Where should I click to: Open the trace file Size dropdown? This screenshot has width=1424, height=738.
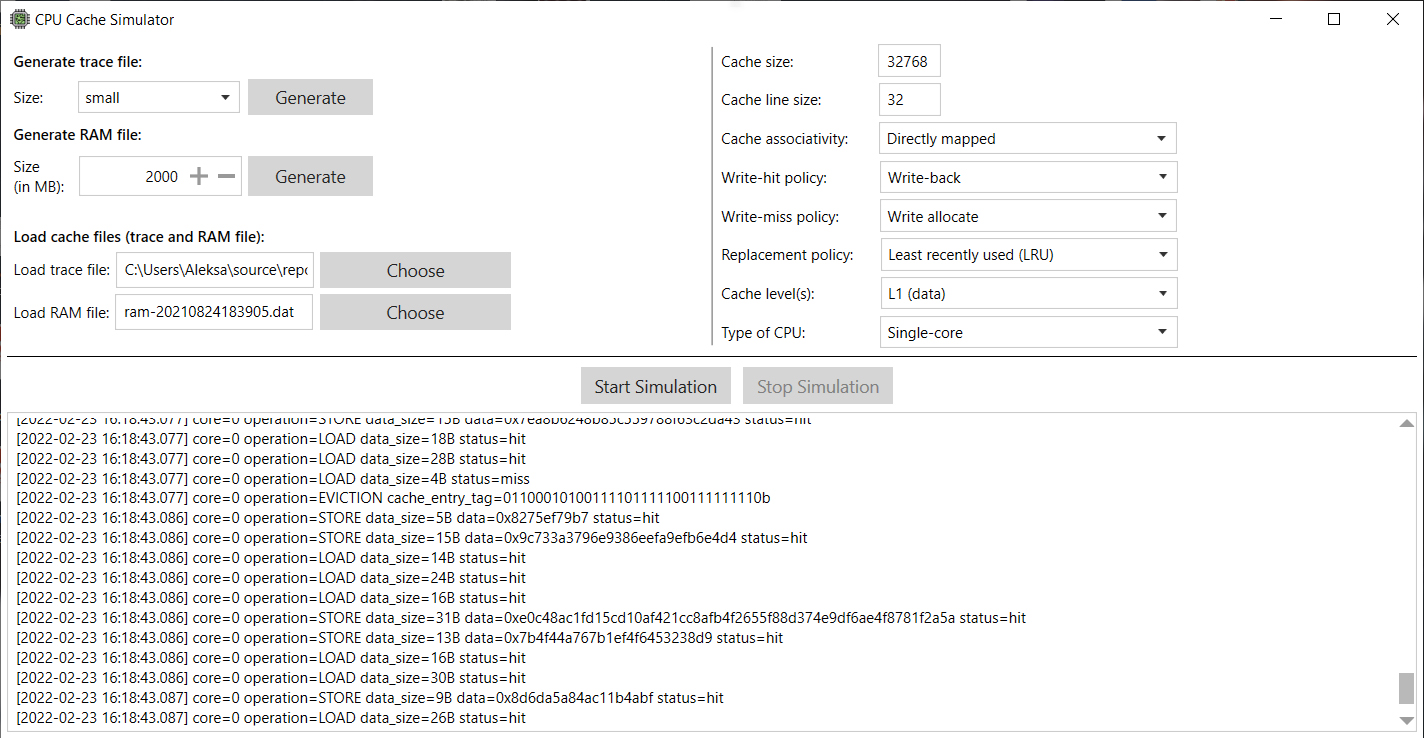pos(158,97)
